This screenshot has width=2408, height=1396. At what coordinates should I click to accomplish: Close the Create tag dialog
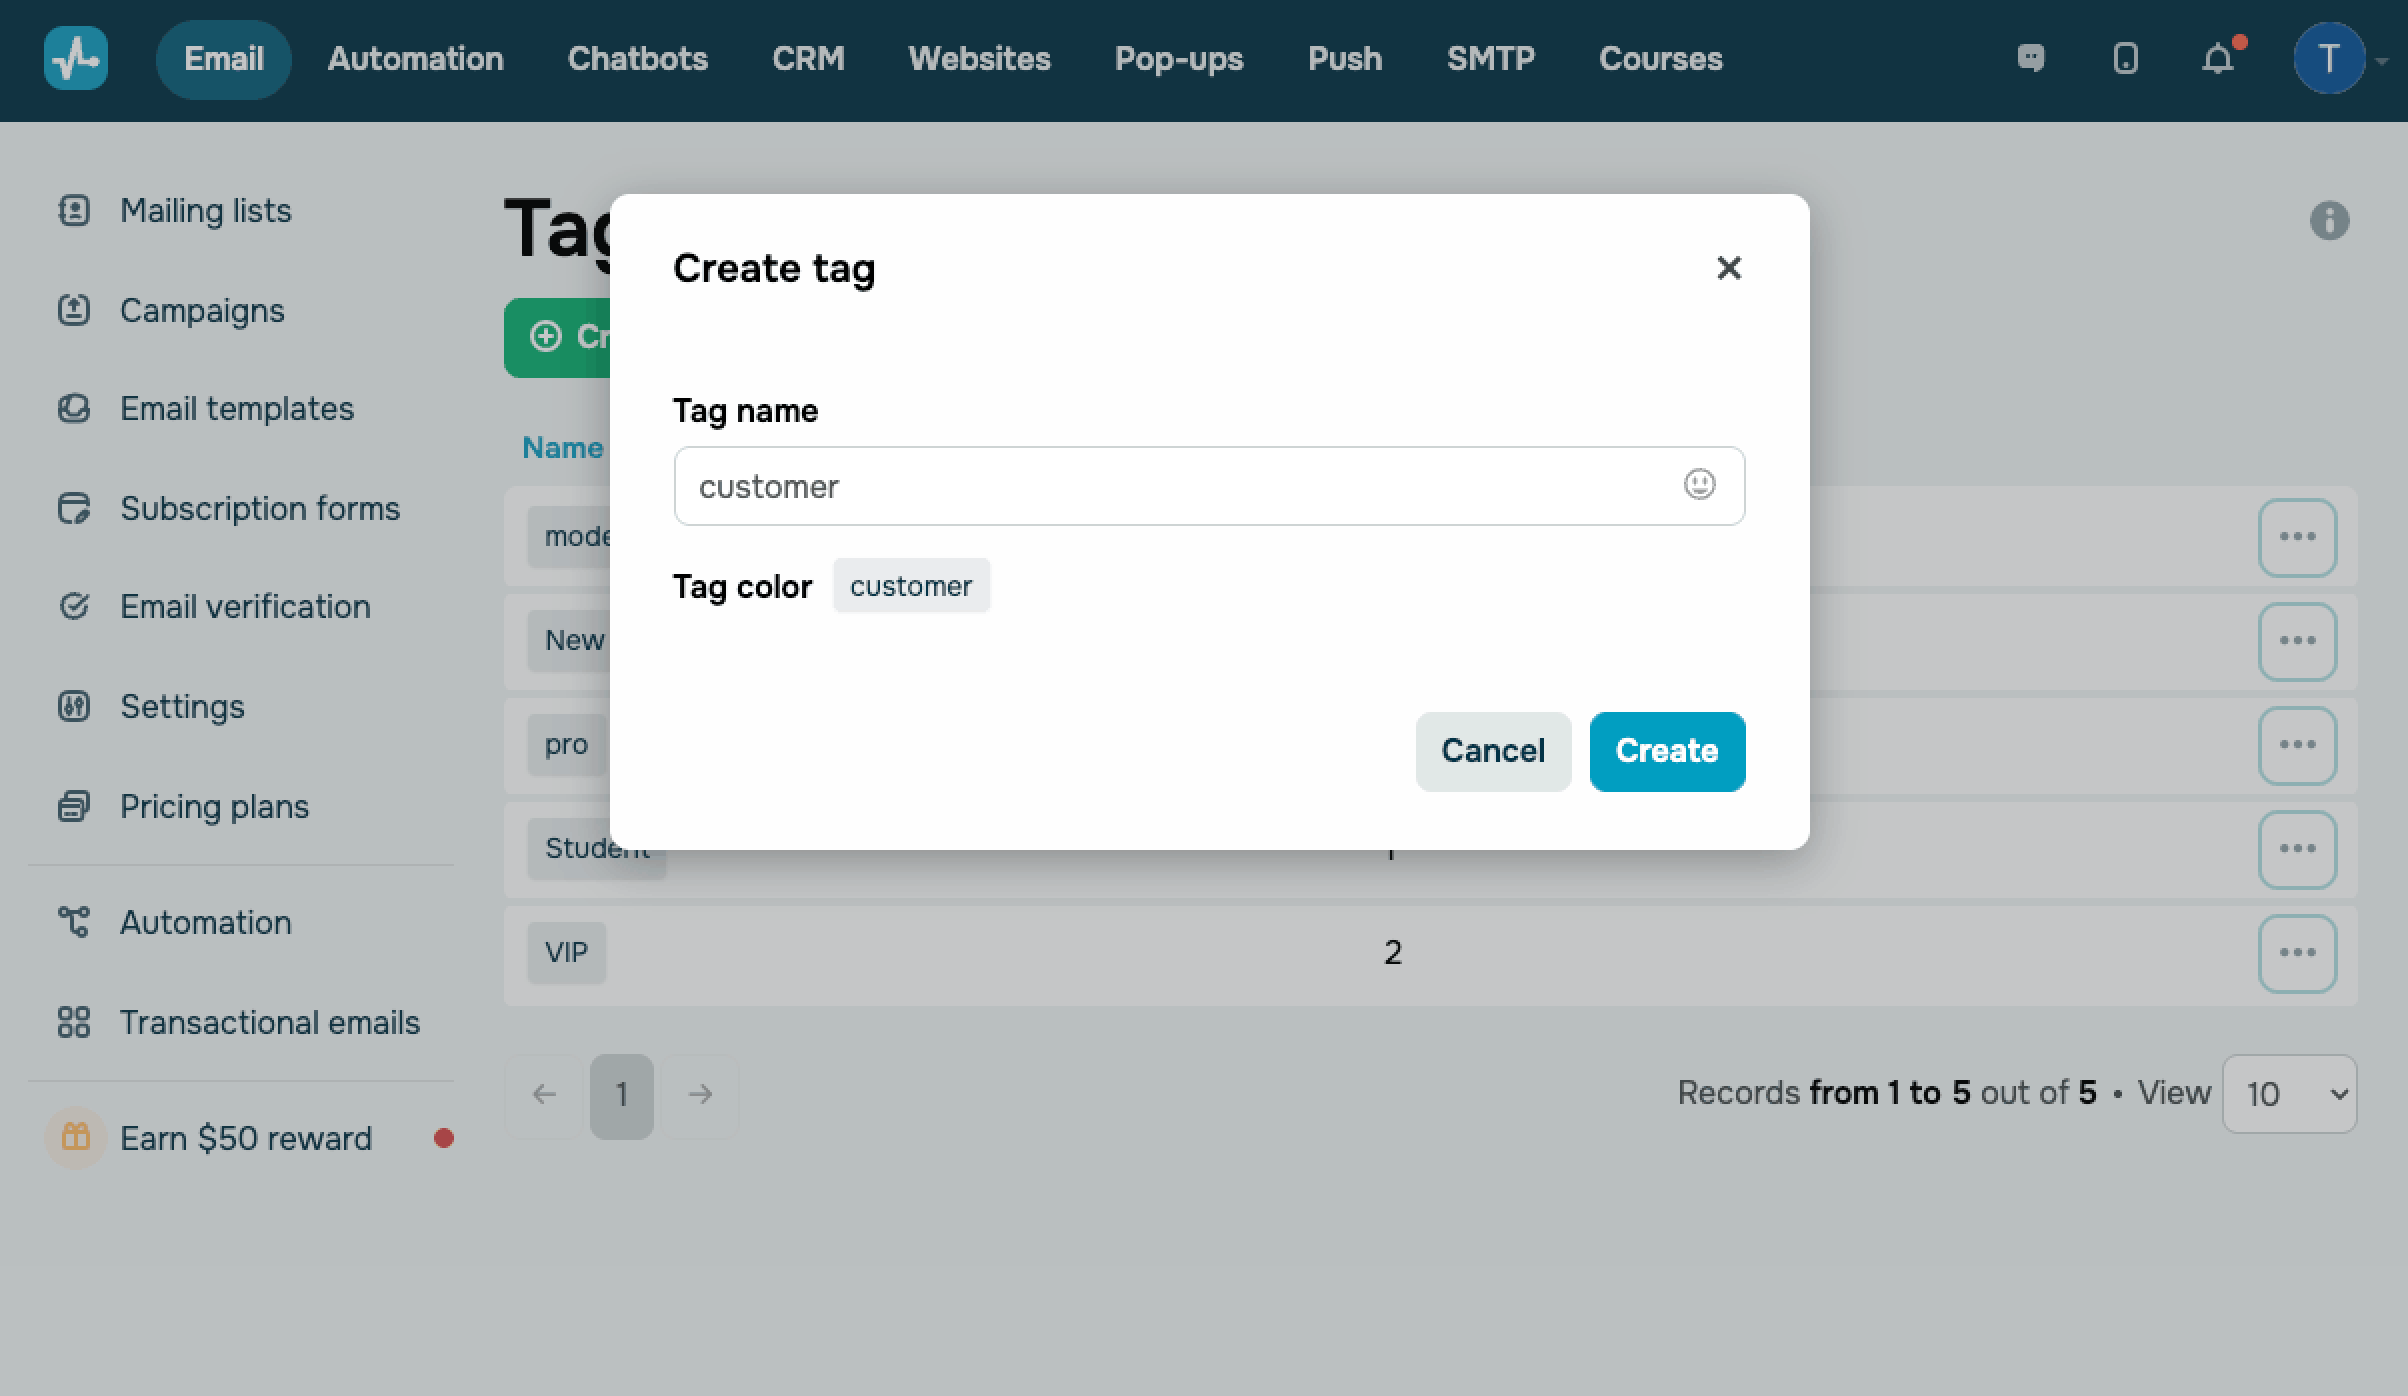tap(1728, 268)
